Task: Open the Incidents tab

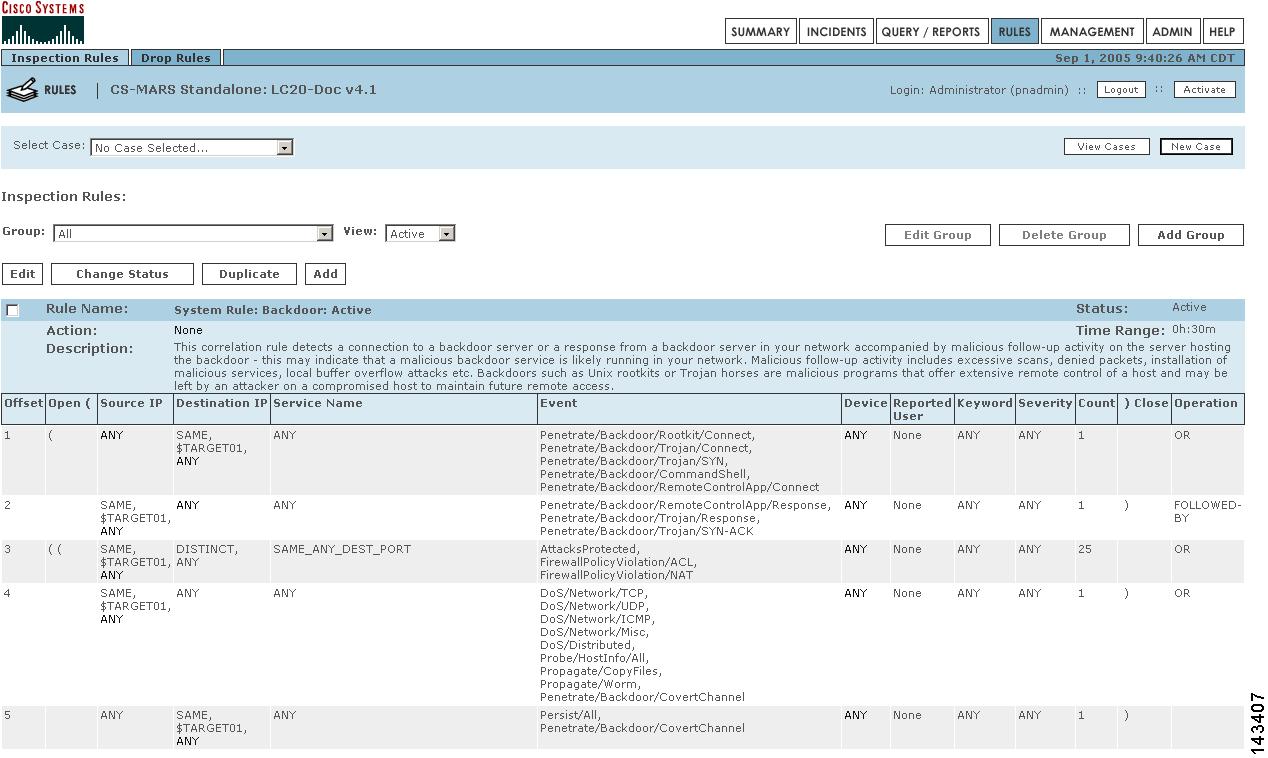Action: 836,32
